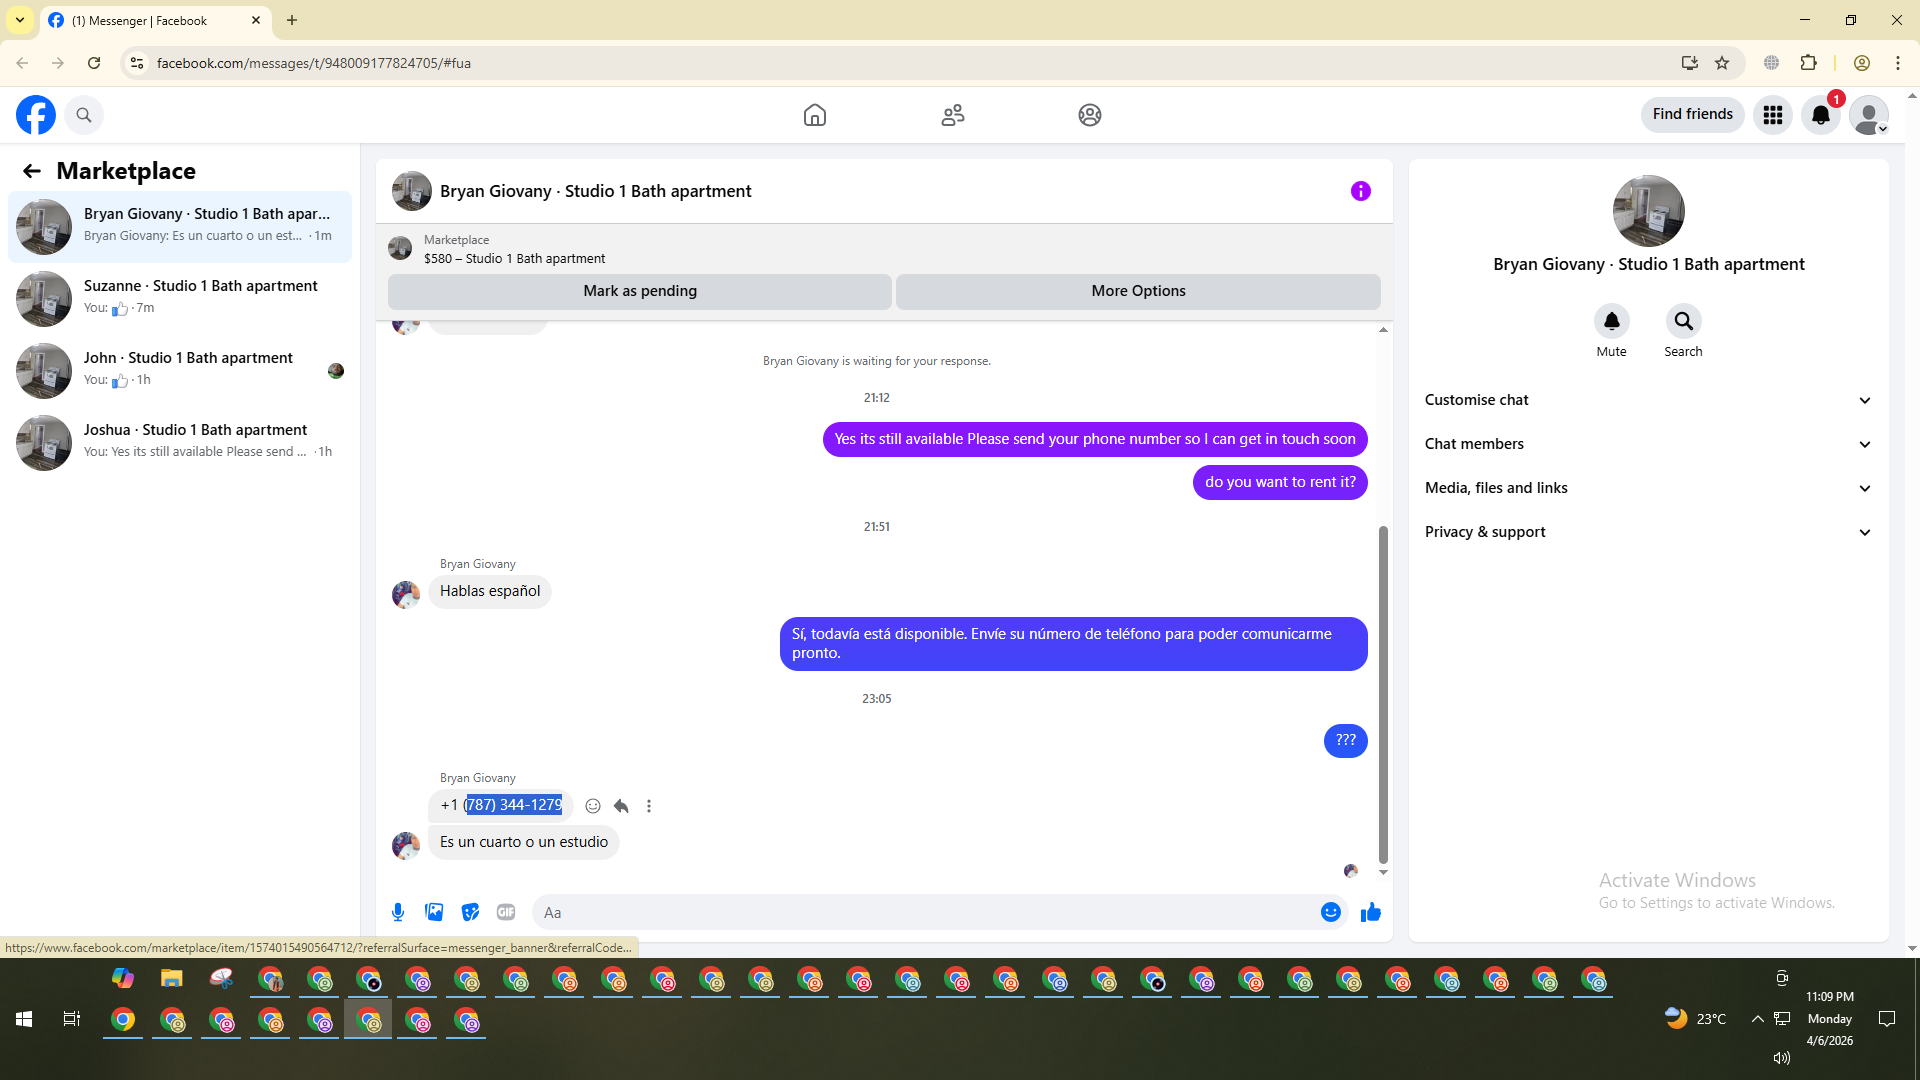The image size is (1920, 1080).
Task: Choose a GIF from the composer
Action: 506,912
